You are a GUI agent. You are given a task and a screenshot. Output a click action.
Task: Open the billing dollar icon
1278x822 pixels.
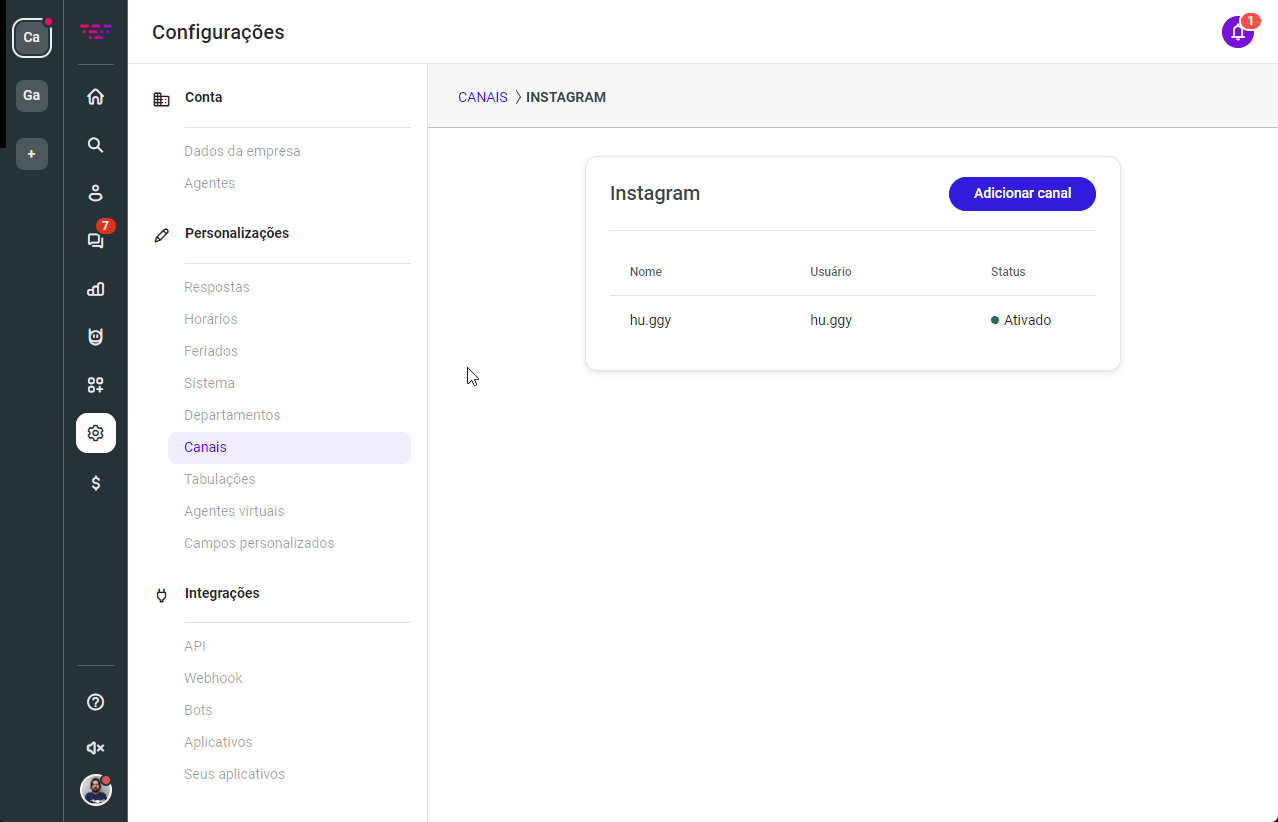95,483
